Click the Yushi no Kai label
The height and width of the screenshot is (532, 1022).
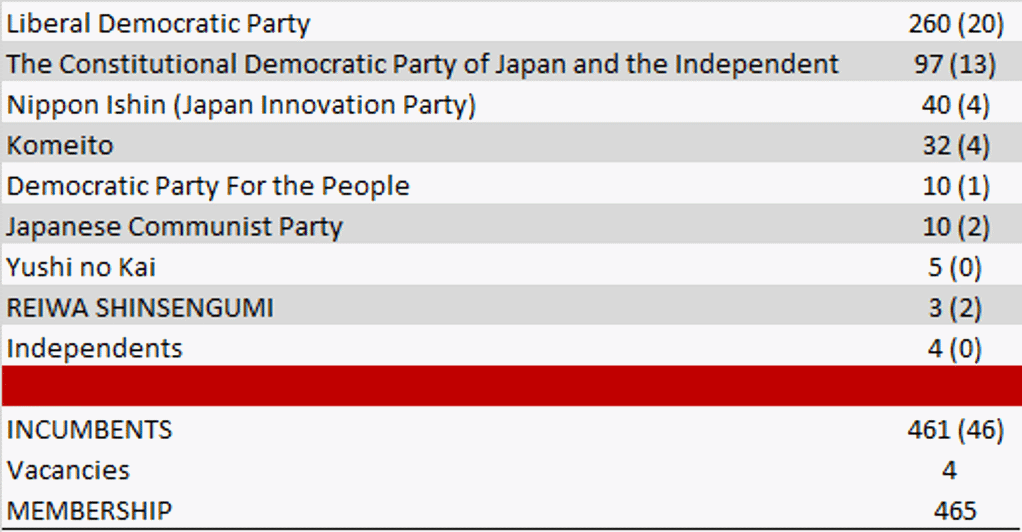(x=81, y=268)
